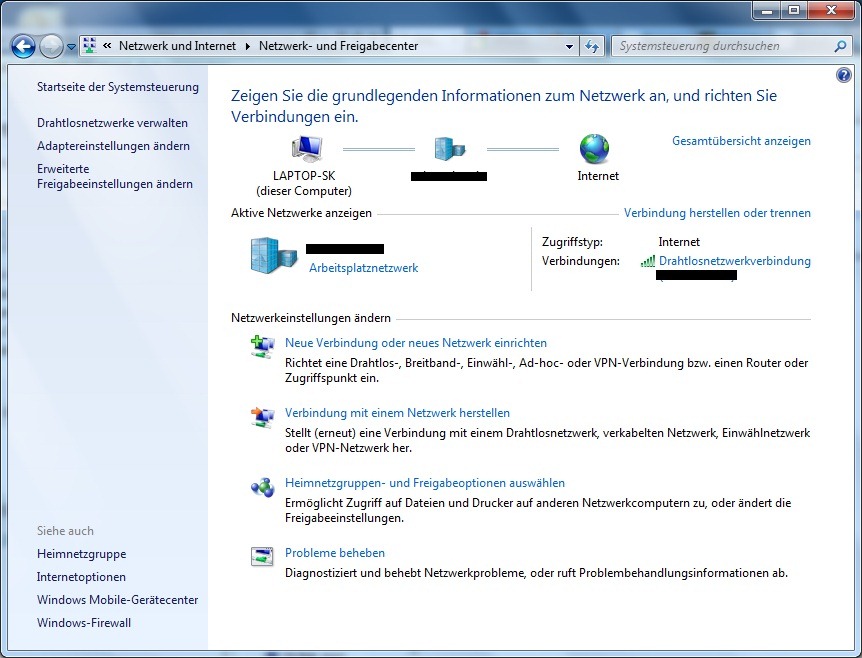The width and height of the screenshot is (862, 658).
Task: Click the Forward navigation arrow
Action: pos(51,47)
